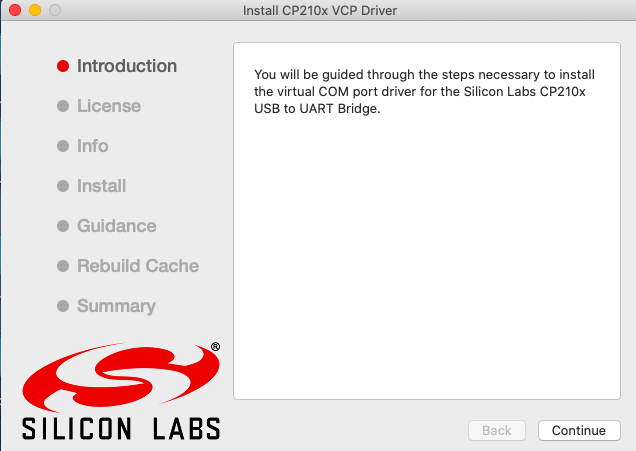The image size is (636, 451).
Task: Click the Install step label
Action: [x=102, y=186]
